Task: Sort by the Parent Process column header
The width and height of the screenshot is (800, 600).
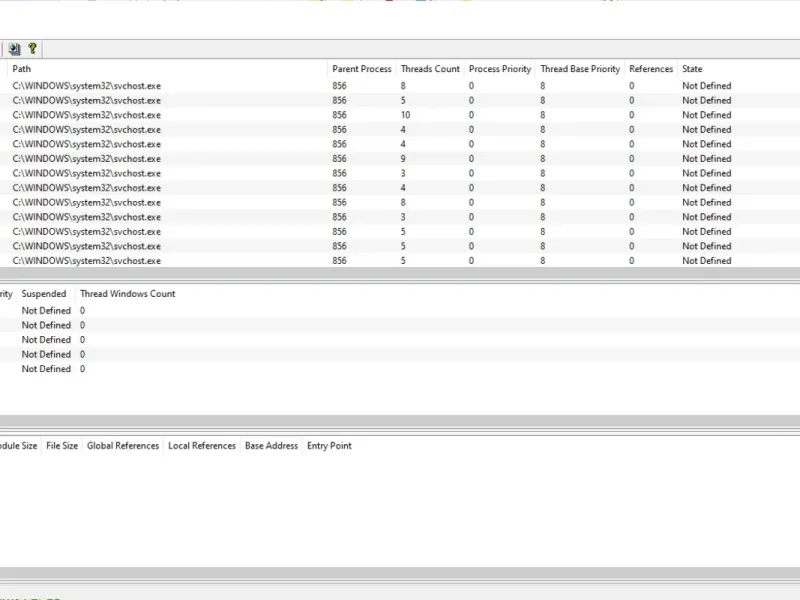Action: tap(362, 69)
